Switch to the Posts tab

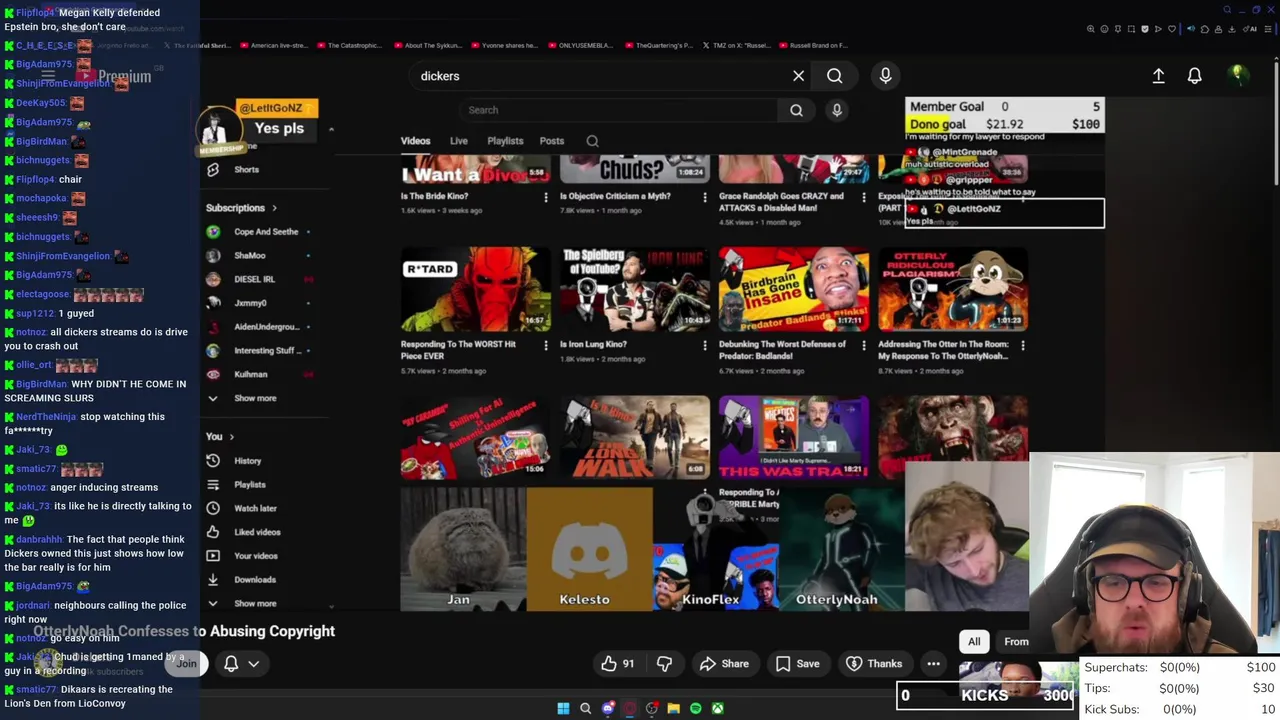[551, 141]
